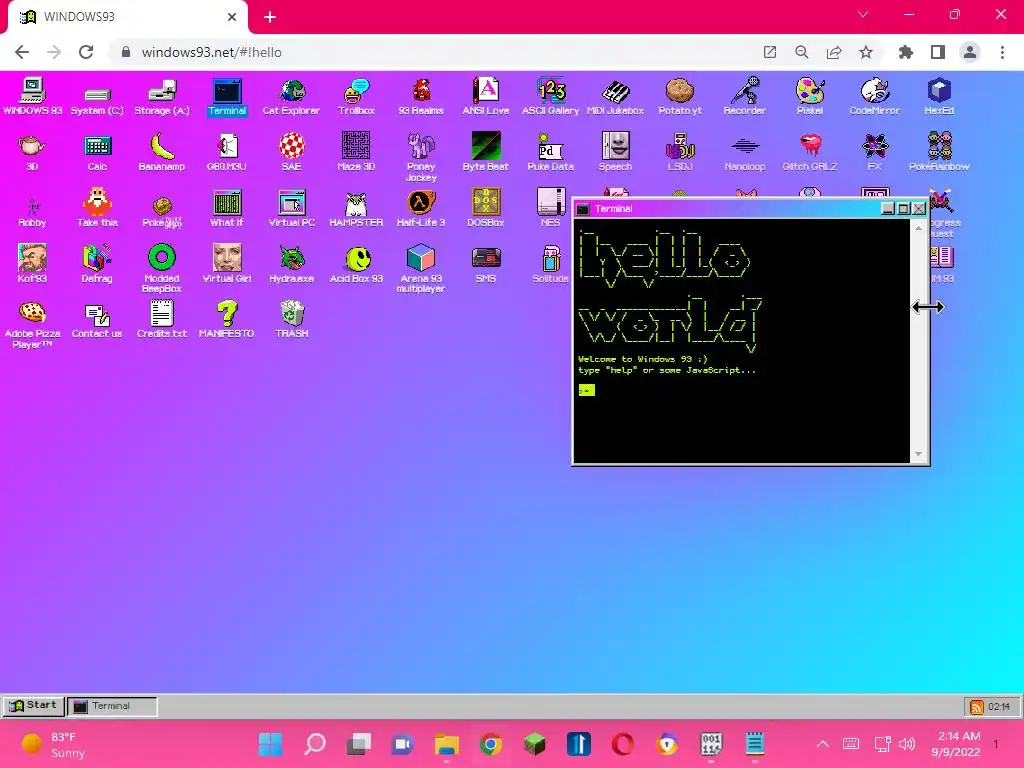This screenshot has height=768, width=1024.
Task: Open the Storage (A:) drive icon
Action: [162, 98]
